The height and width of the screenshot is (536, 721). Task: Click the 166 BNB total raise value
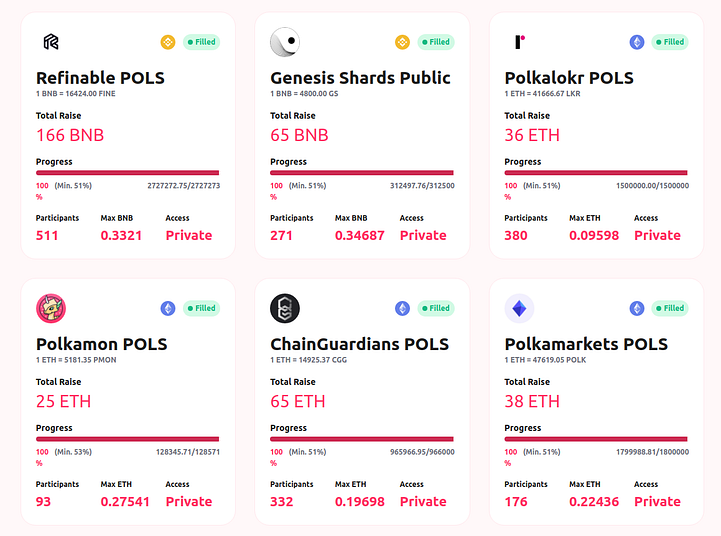(x=70, y=135)
